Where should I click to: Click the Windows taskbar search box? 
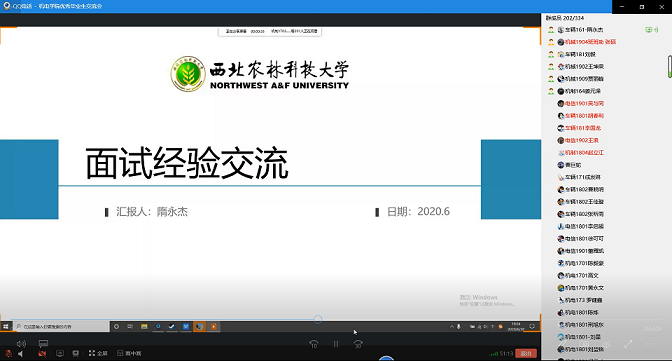tap(61, 327)
